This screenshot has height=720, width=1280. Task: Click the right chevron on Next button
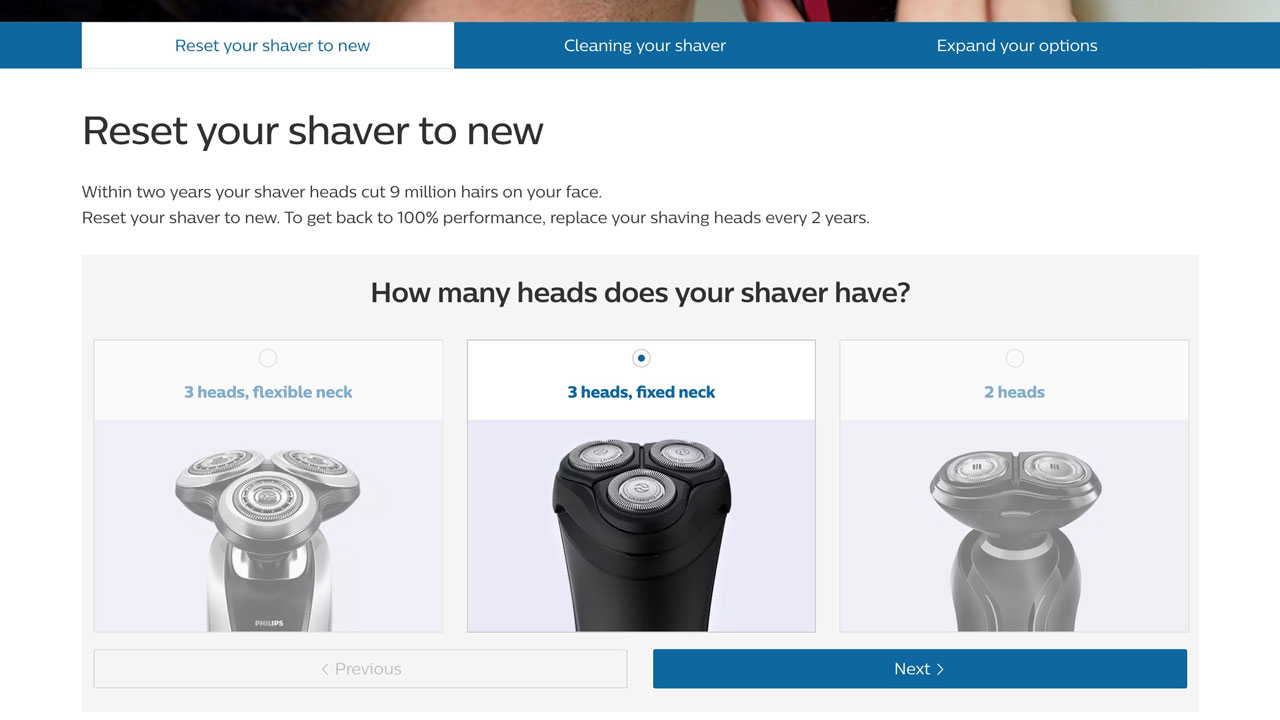tap(940, 669)
